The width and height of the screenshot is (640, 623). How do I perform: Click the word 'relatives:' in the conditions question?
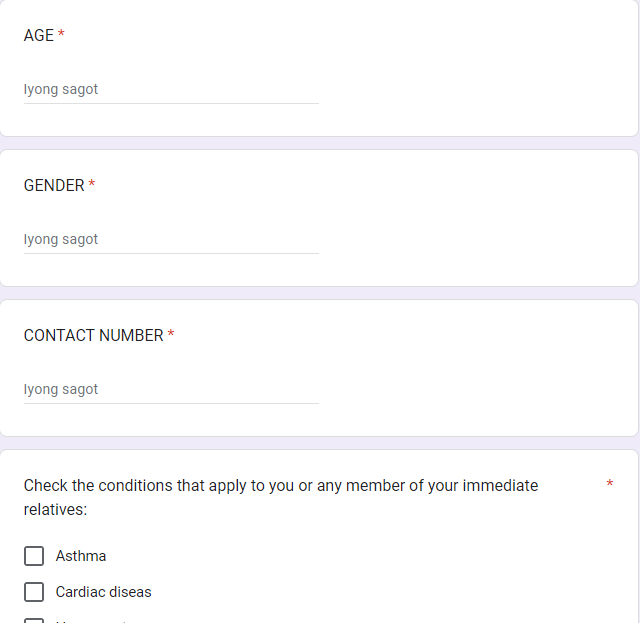[56, 510]
